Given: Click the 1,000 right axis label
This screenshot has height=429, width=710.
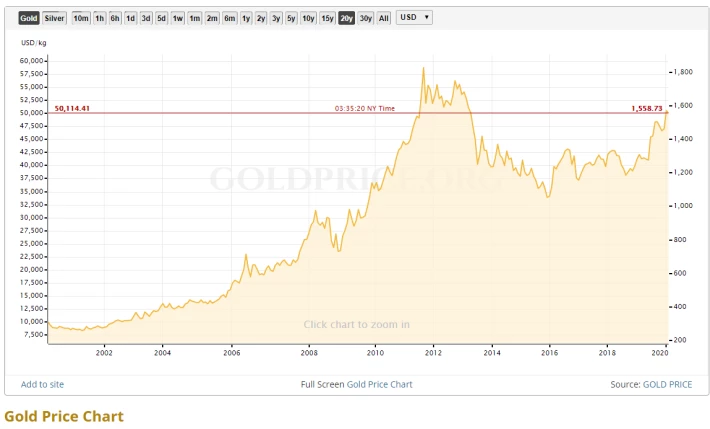Looking at the screenshot, I should click(x=683, y=206).
